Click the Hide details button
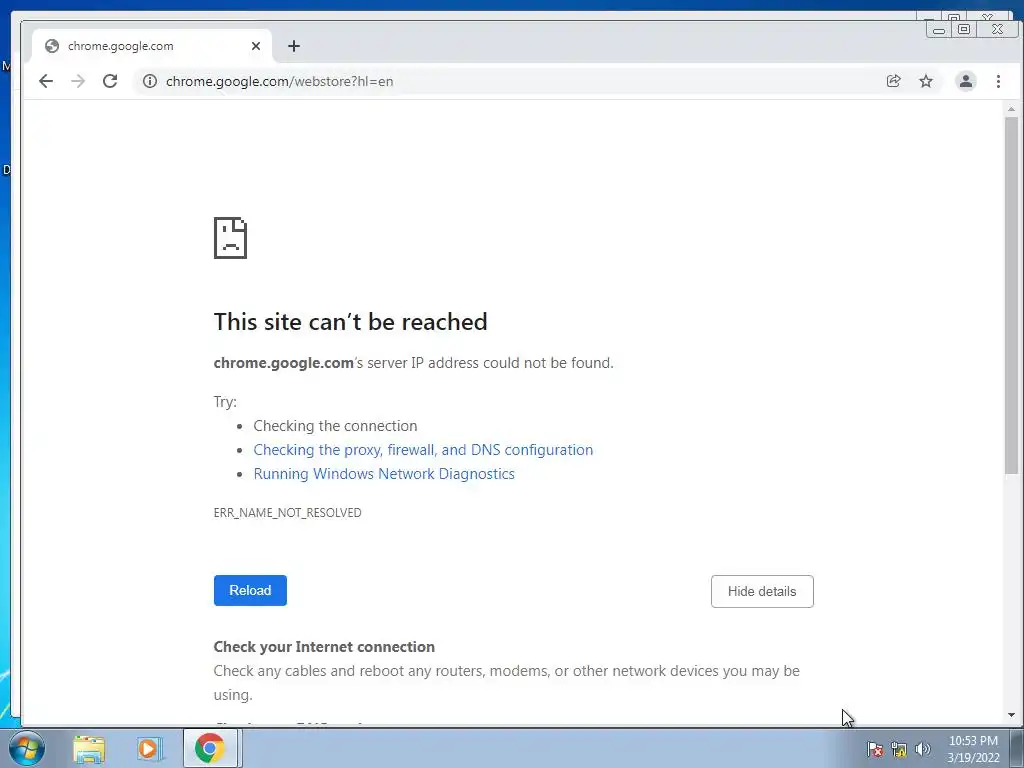The image size is (1024, 768). [762, 591]
